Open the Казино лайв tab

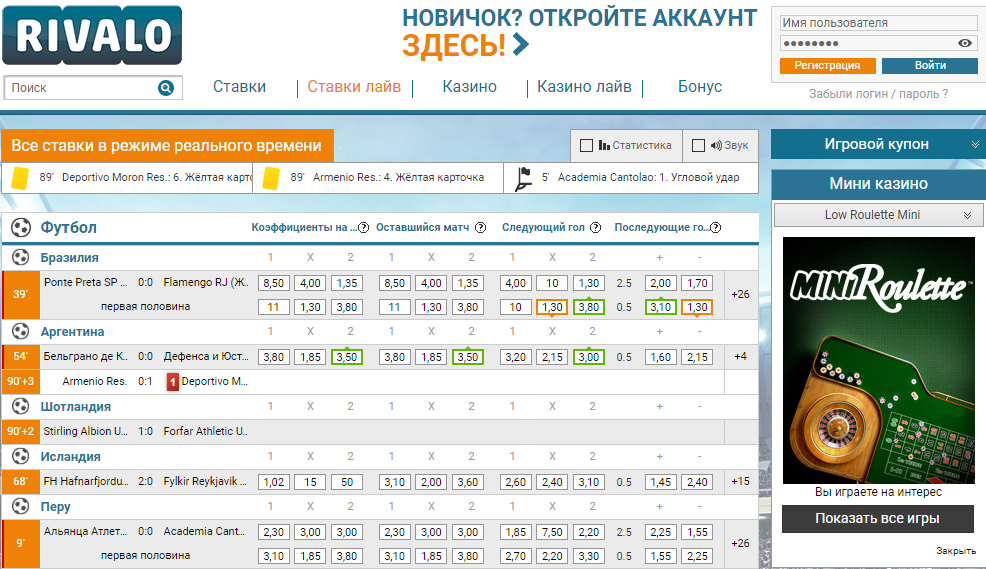(584, 87)
